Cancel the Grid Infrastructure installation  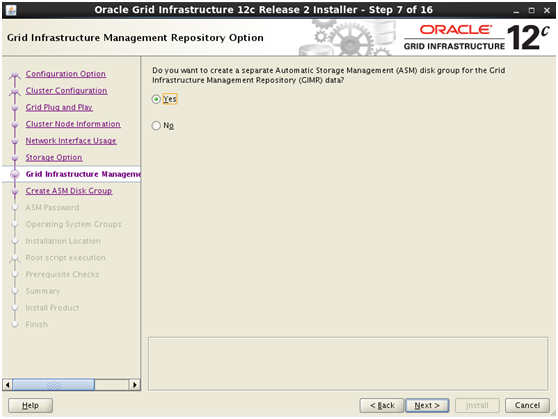click(x=527, y=405)
